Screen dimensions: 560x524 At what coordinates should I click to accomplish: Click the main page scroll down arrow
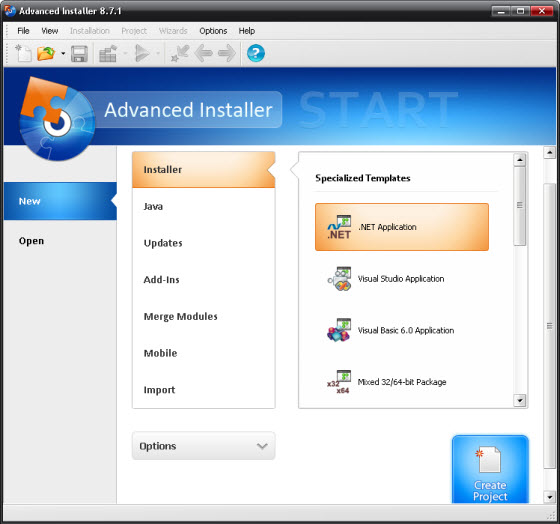pyautogui.click(x=550, y=497)
